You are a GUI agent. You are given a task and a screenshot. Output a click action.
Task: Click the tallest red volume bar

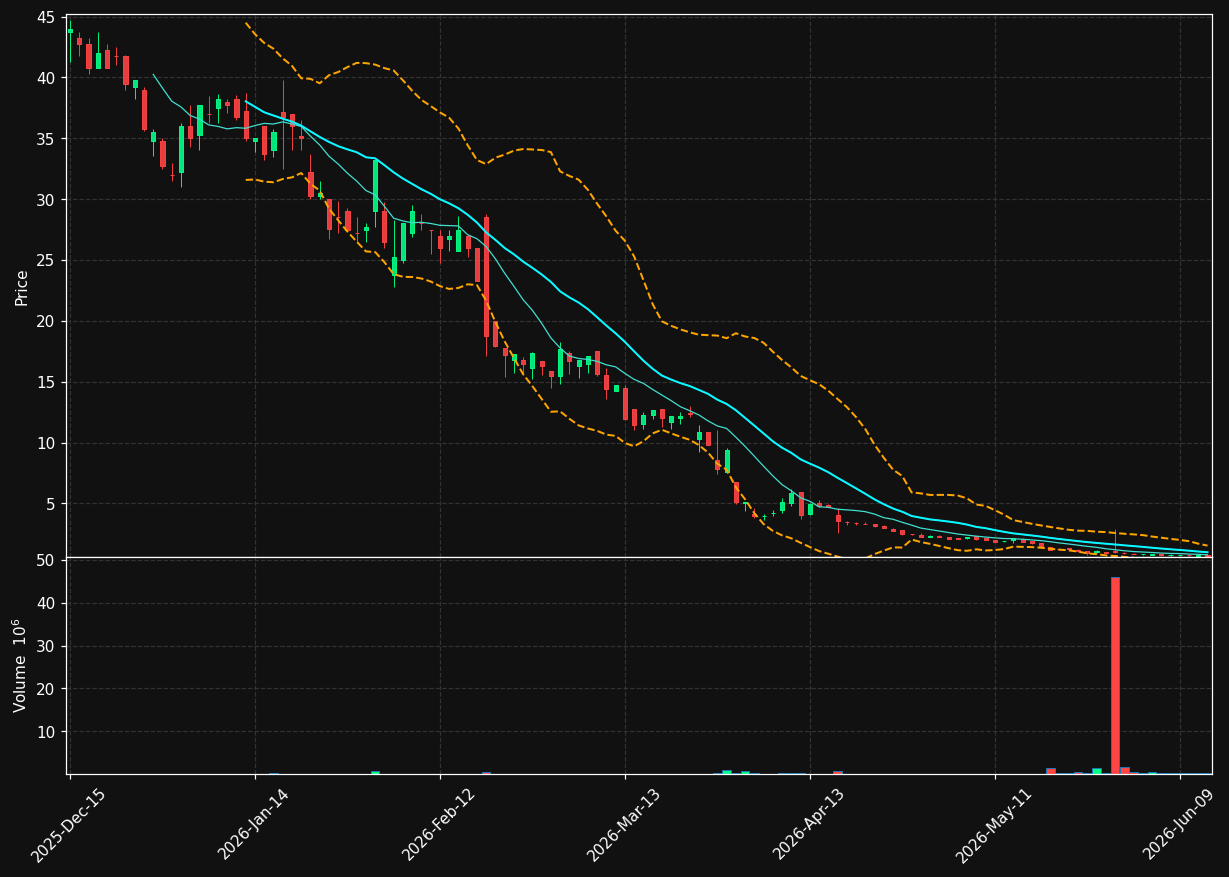pyautogui.click(x=1115, y=675)
